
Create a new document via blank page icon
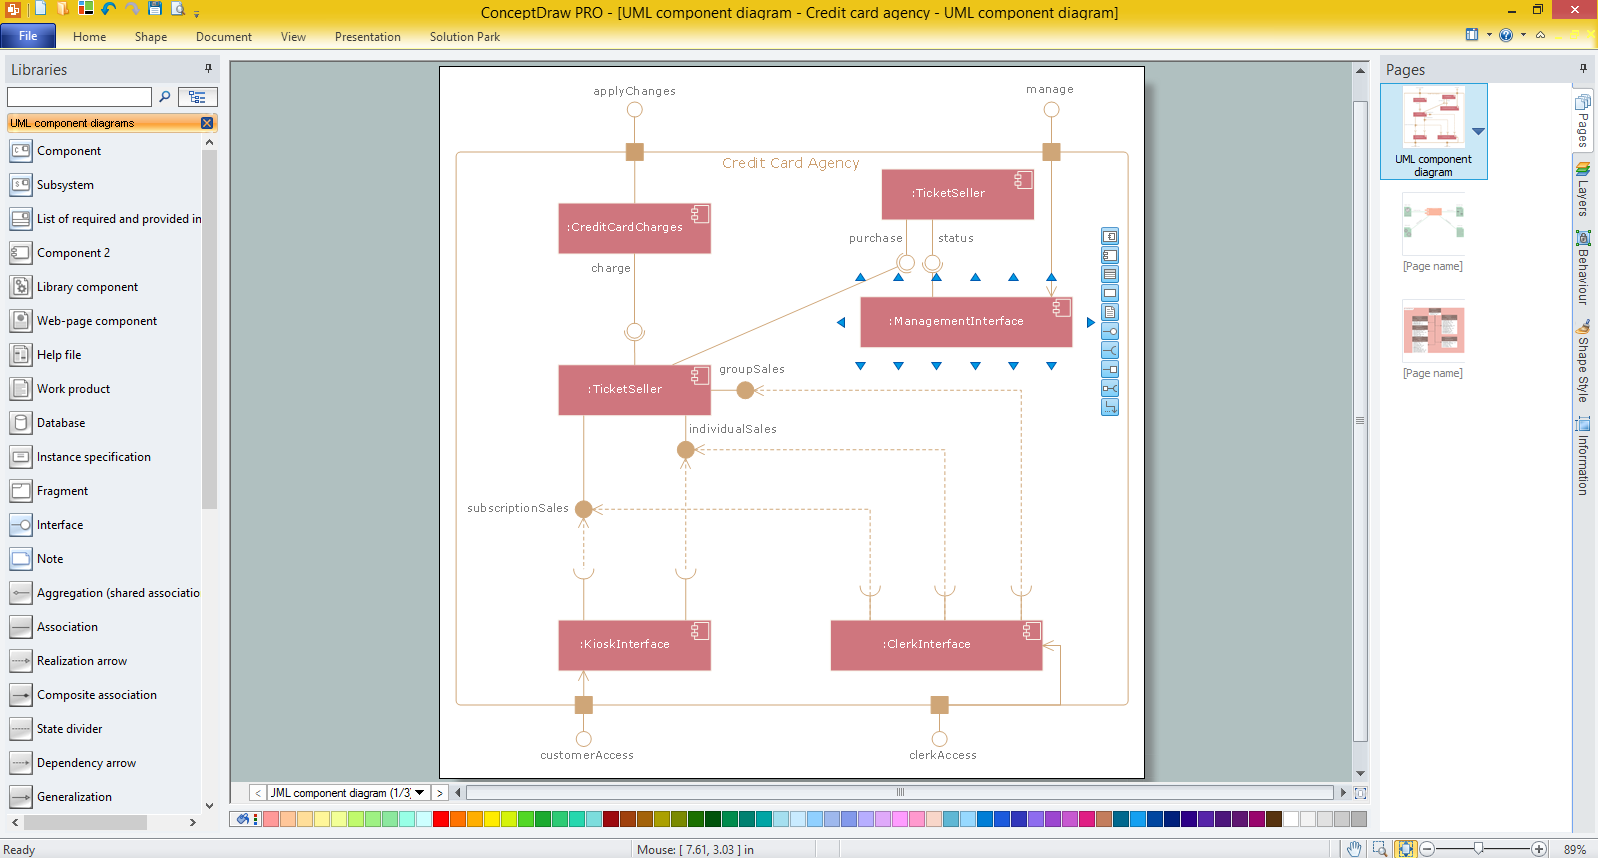tap(40, 9)
